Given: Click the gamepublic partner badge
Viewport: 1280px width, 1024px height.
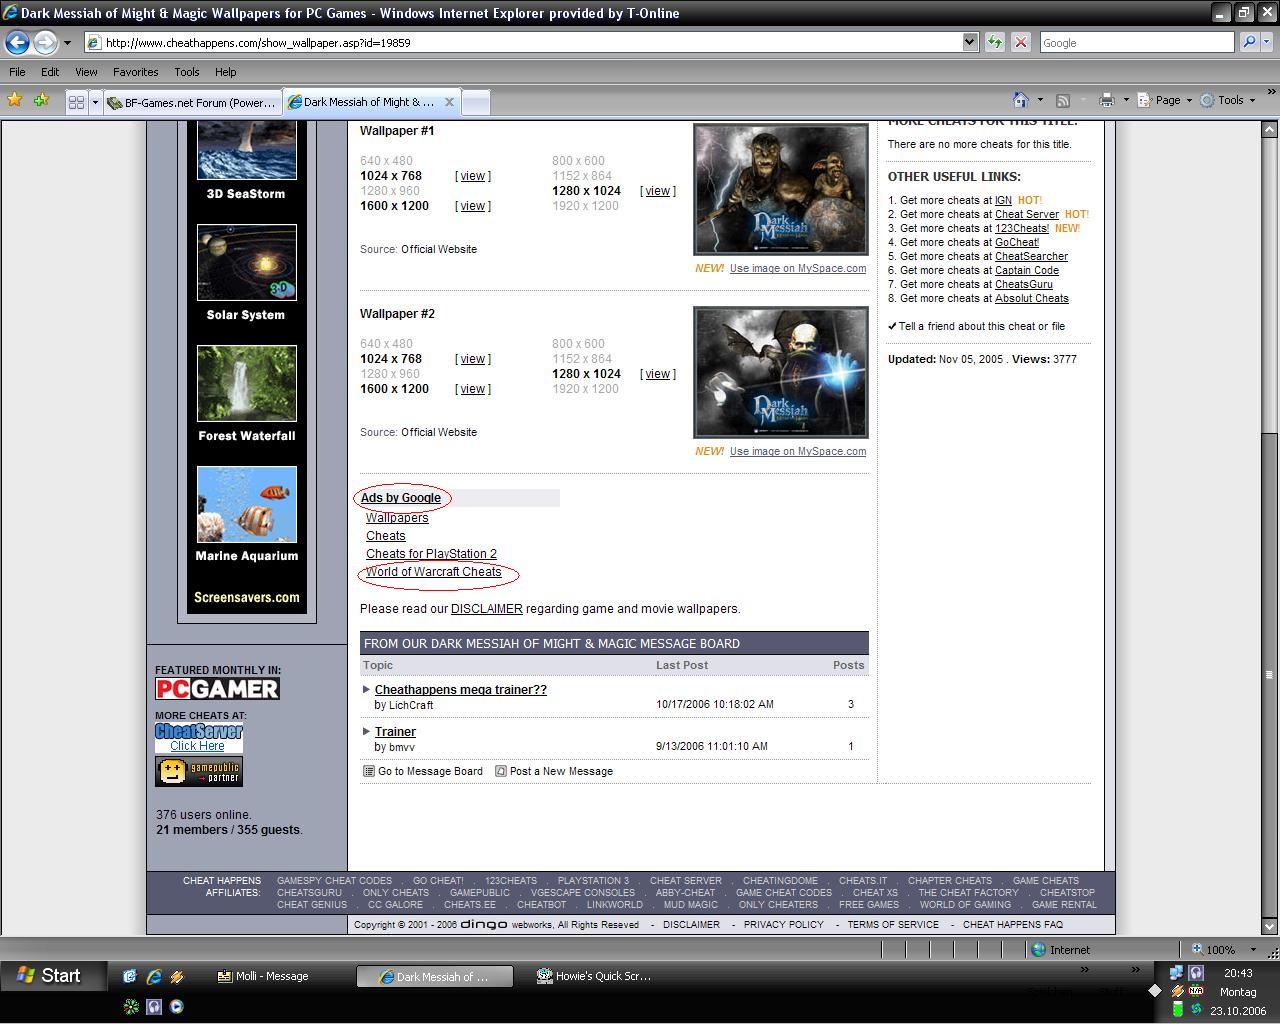Looking at the screenshot, I should [199, 771].
